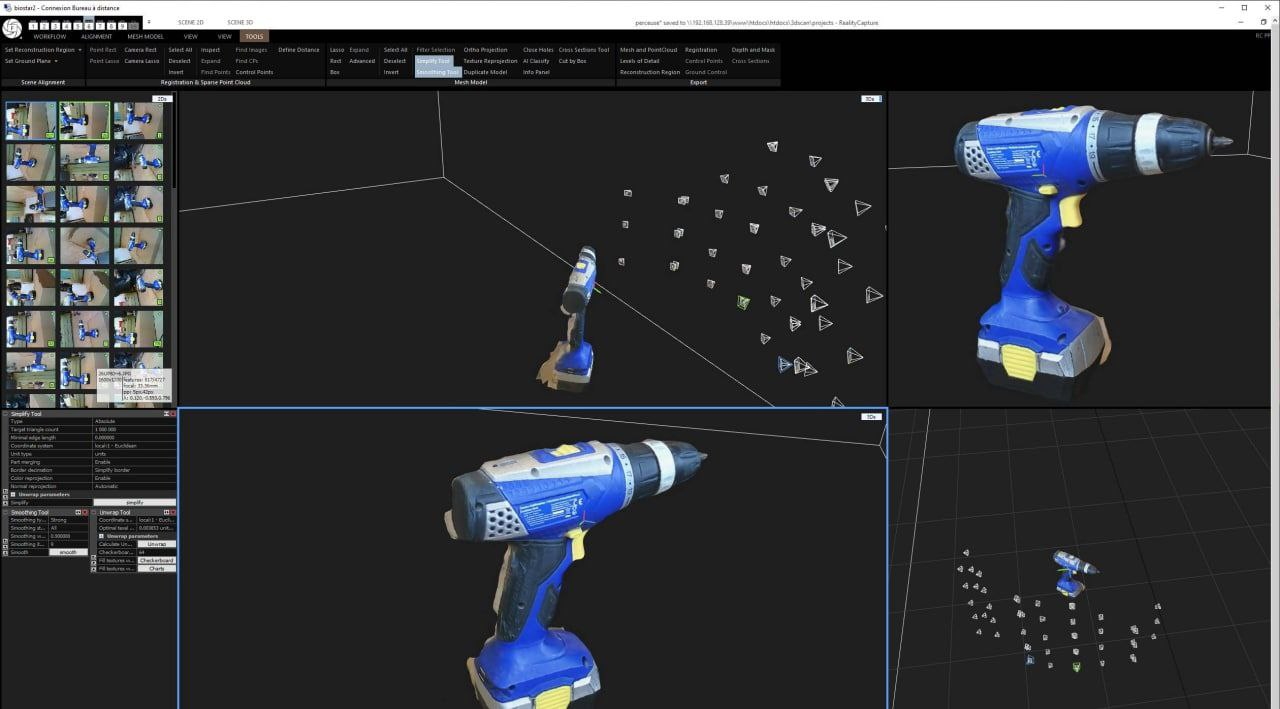Activate the Simplify Tool in ribbon
Image resolution: width=1280 pixels, height=709 pixels.
(433, 61)
